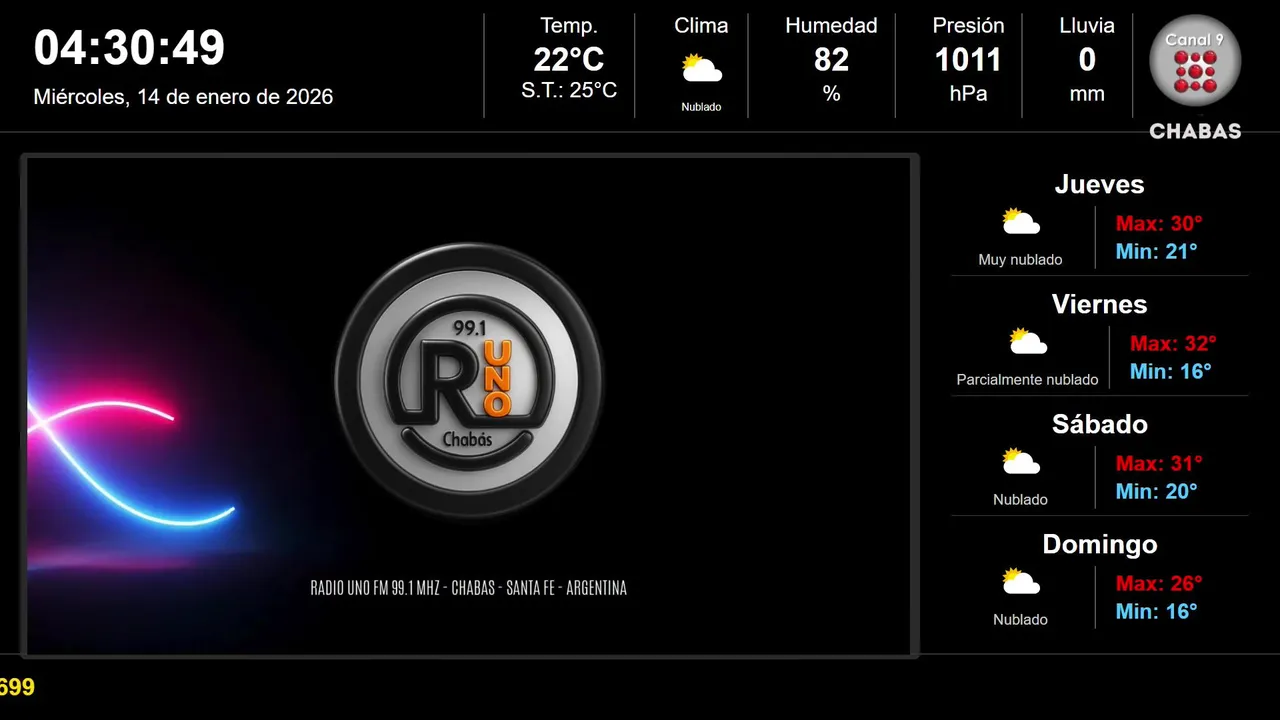Click the current Clima cloudy weather icon
The height and width of the screenshot is (720, 1280).
[701, 69]
